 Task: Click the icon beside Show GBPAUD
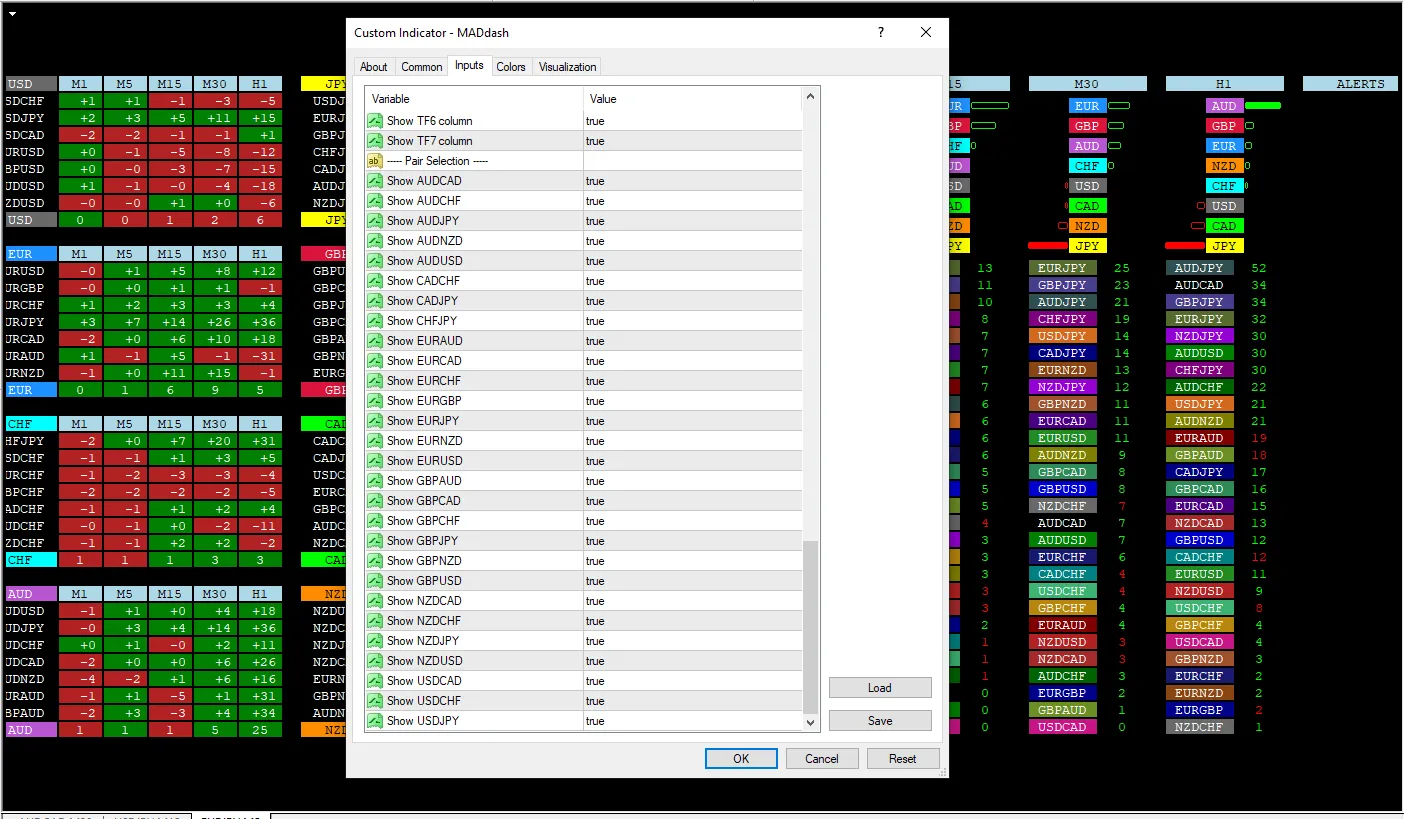tap(375, 481)
